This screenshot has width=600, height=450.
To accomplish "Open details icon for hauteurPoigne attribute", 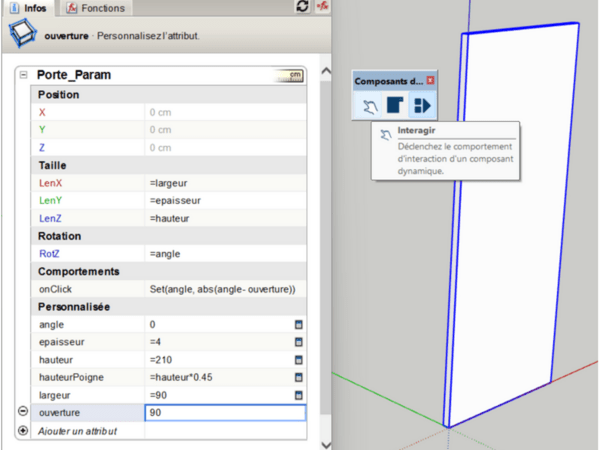I will pyautogui.click(x=298, y=377).
